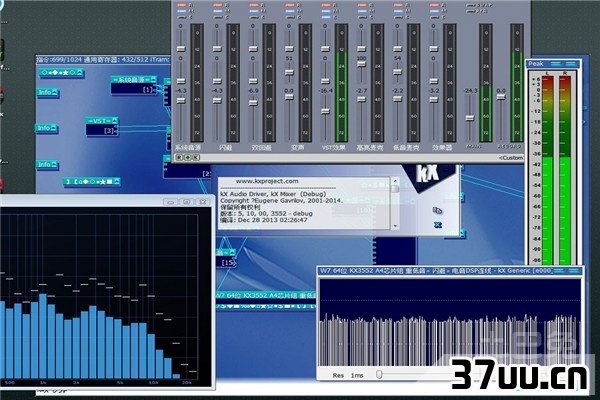
Task: Click the left channel bar of Peak meter
Action: point(548,170)
